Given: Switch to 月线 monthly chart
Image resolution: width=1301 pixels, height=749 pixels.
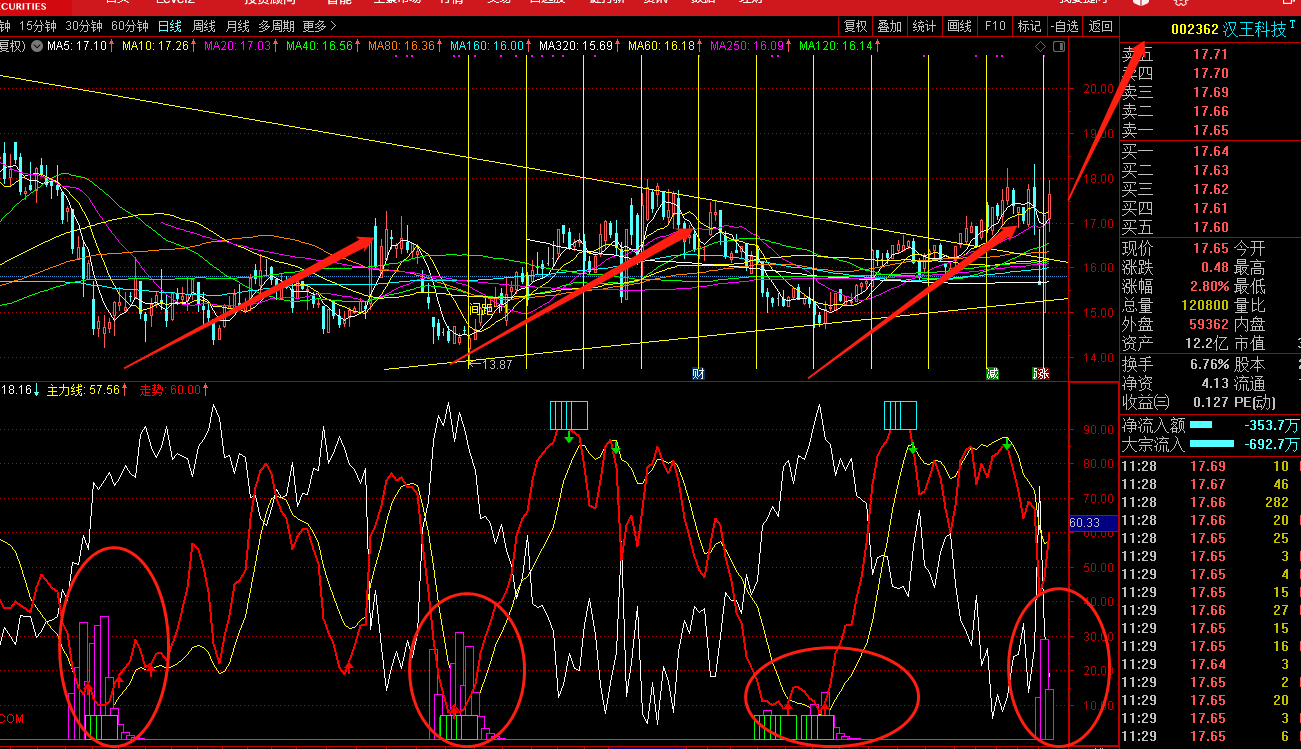Looking at the screenshot, I should [x=238, y=26].
